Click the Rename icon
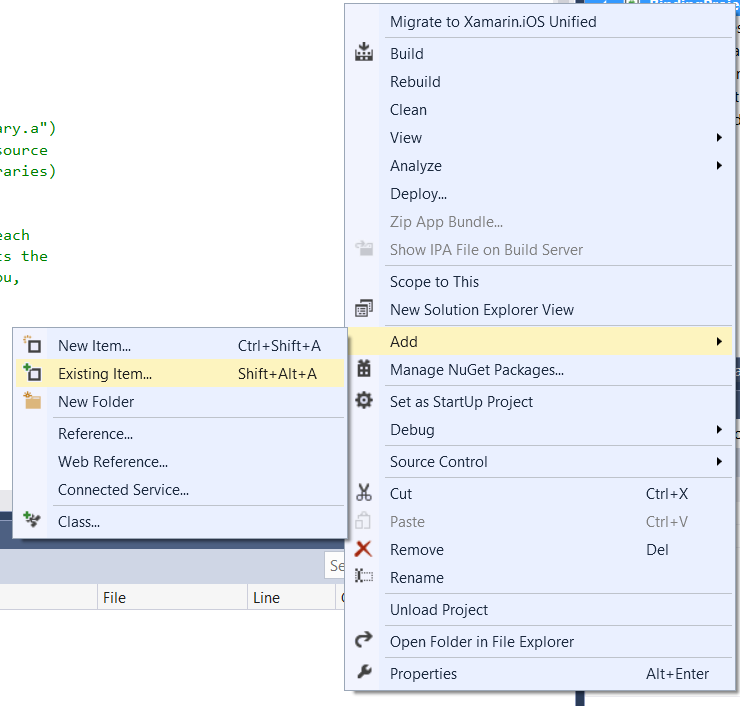The width and height of the screenshot is (740, 706). click(363, 576)
